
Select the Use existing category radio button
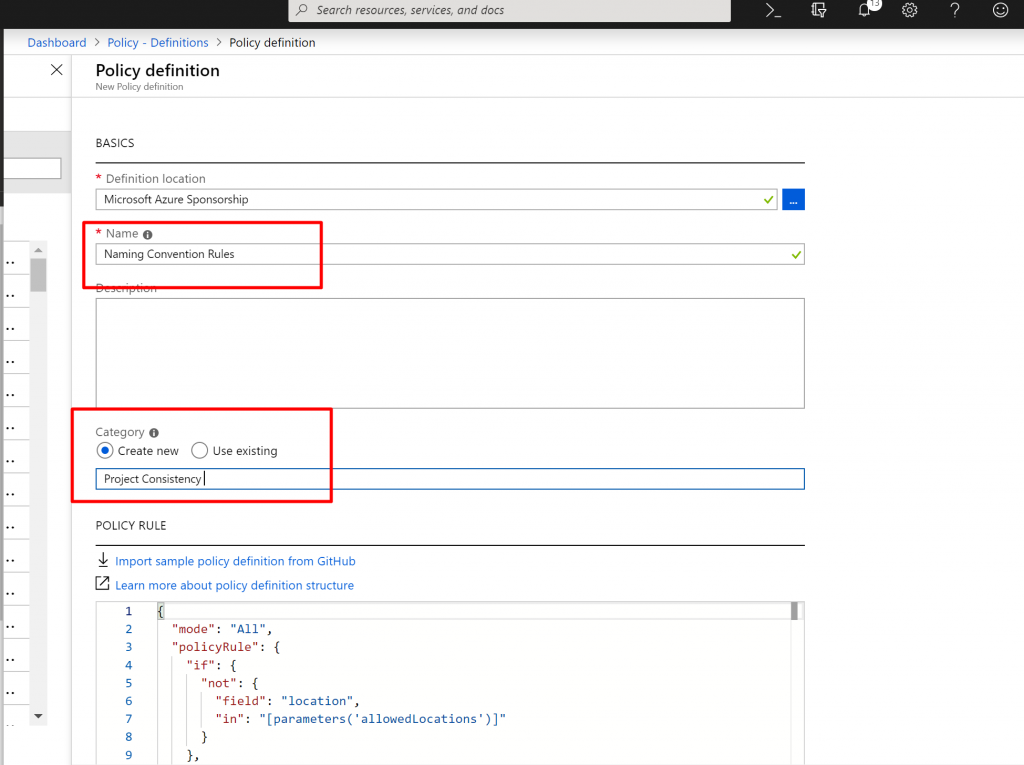200,451
